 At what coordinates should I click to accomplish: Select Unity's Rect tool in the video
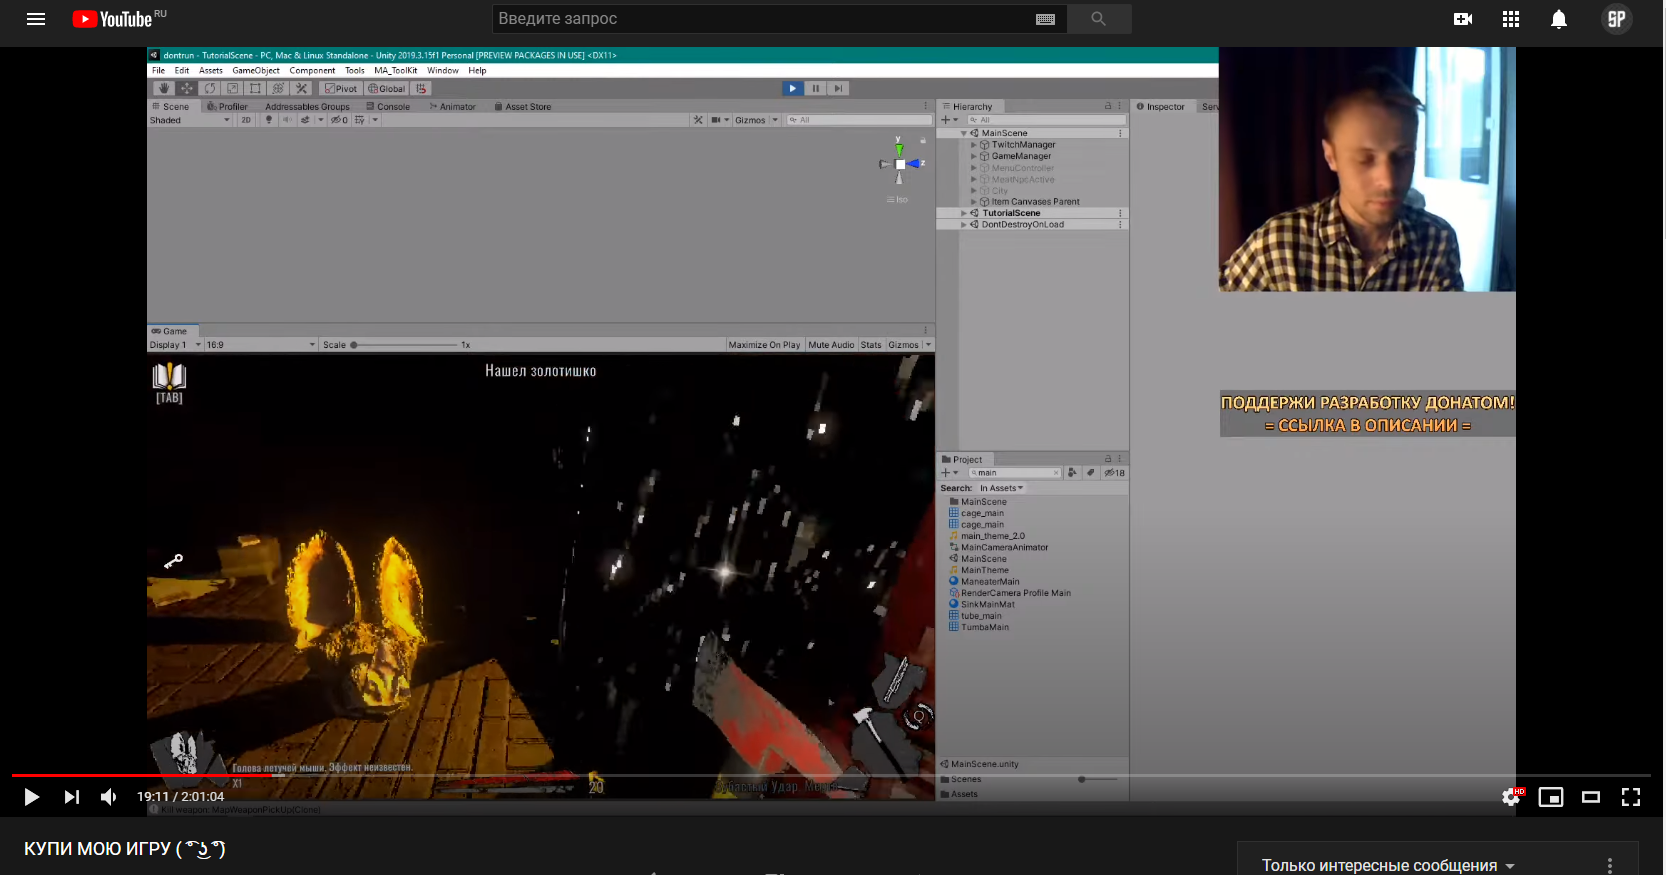(x=255, y=88)
